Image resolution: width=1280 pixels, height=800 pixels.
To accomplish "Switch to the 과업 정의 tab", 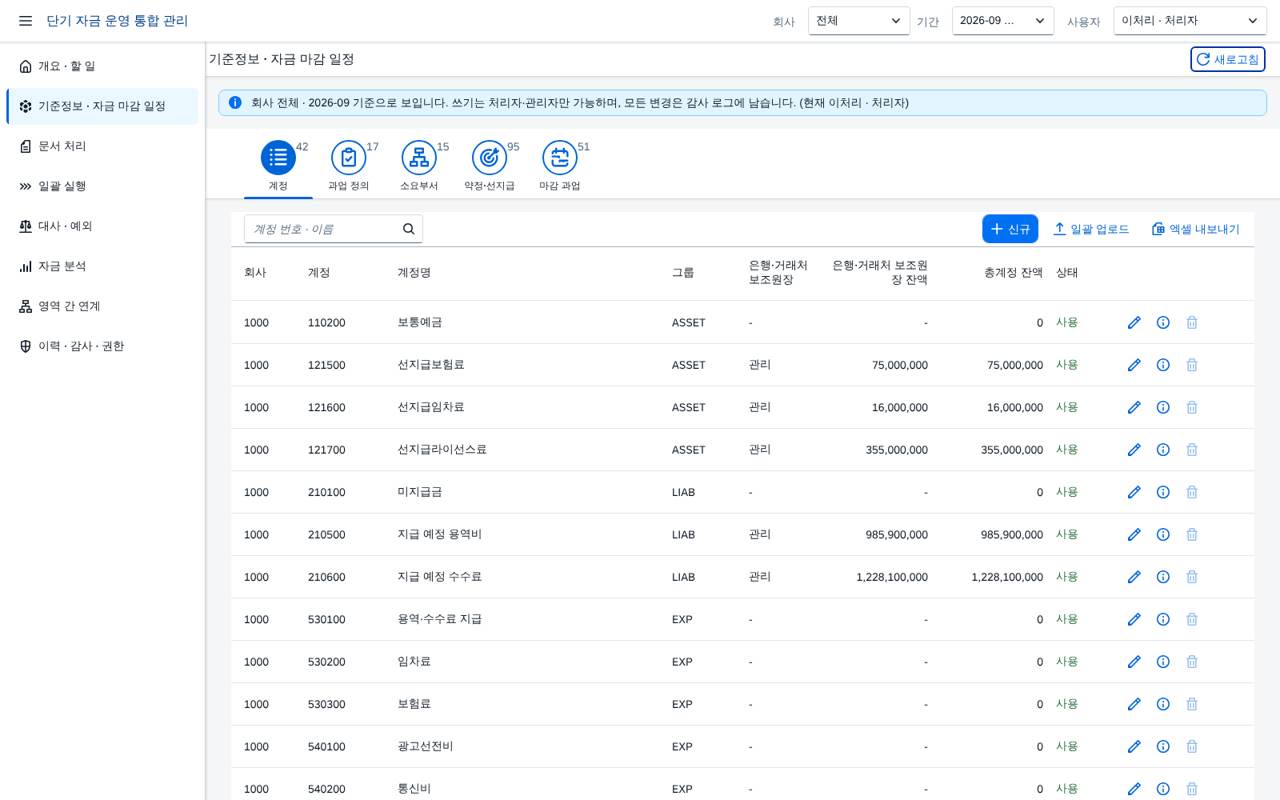I will [x=349, y=167].
